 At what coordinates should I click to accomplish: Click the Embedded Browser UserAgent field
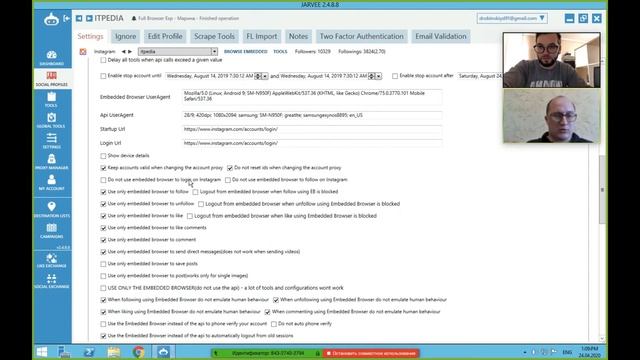pyautogui.click(x=312, y=96)
